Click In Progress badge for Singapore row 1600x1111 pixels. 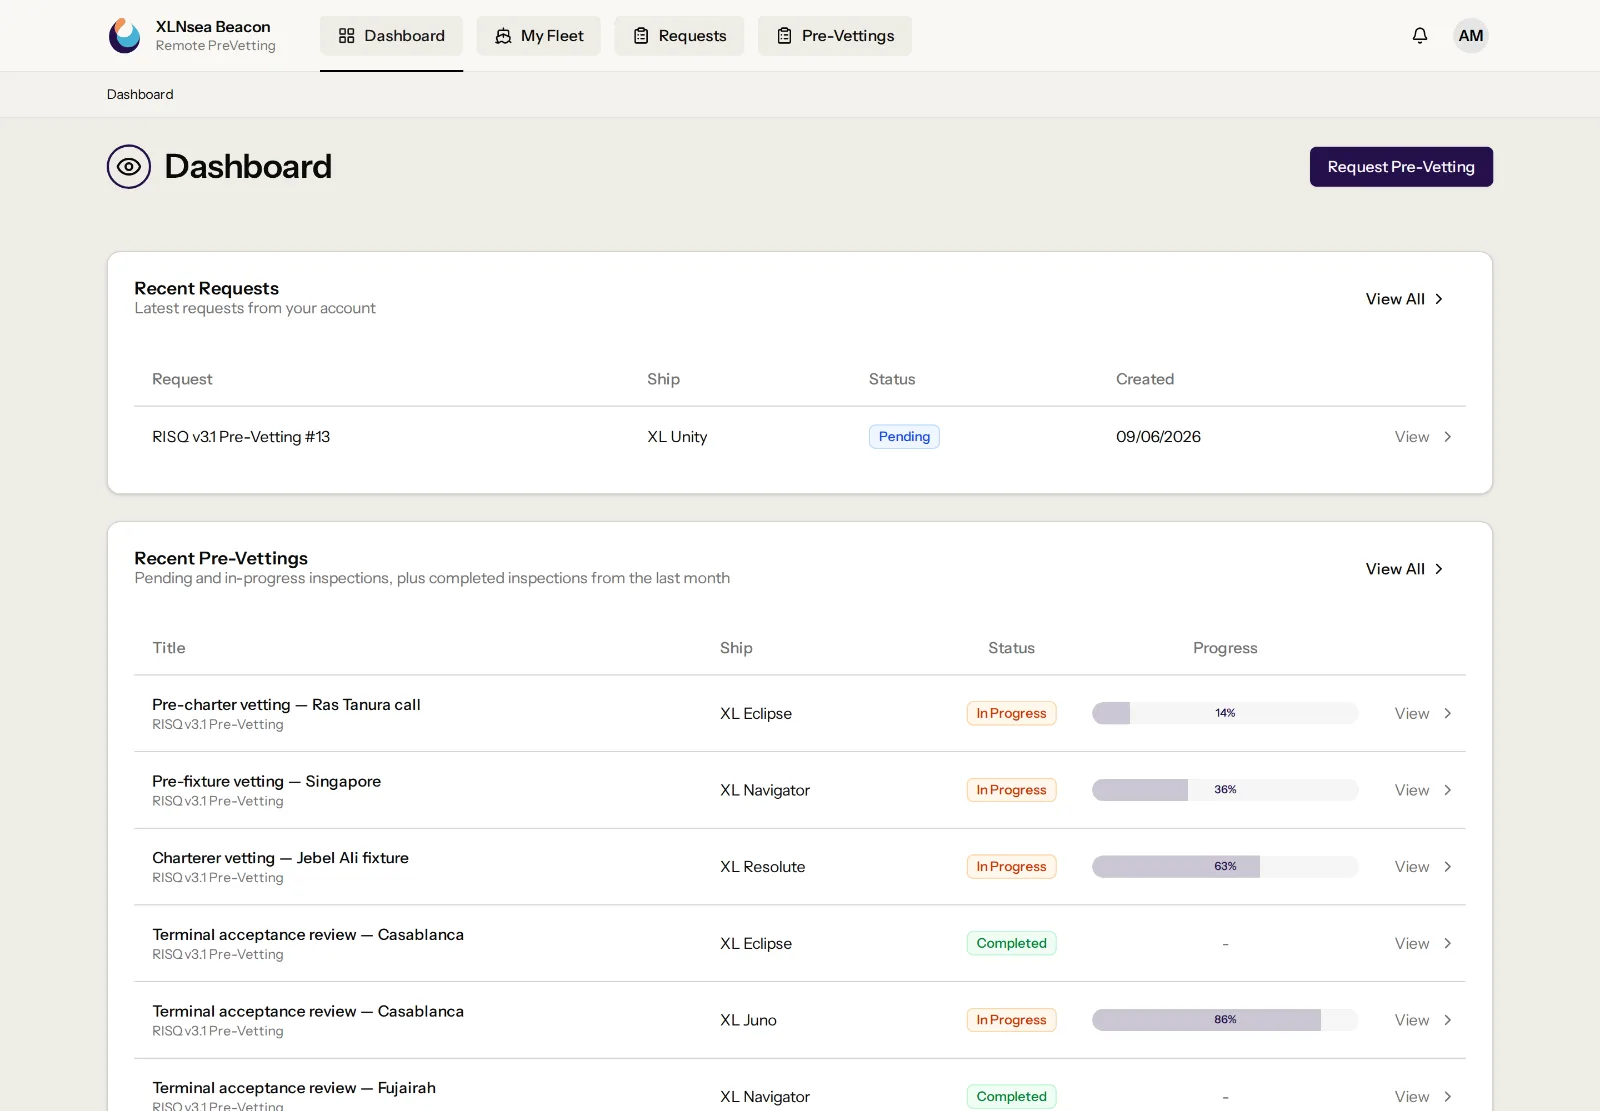pyautogui.click(x=1011, y=790)
